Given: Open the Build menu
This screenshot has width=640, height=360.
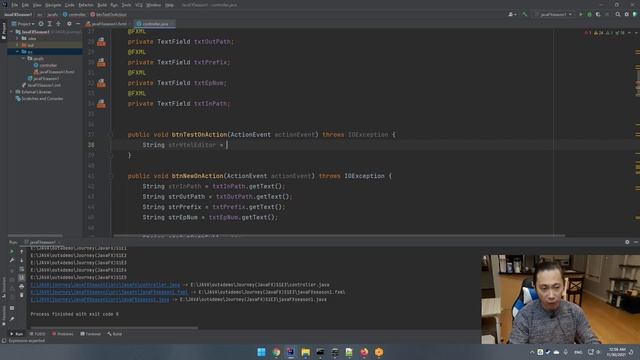Looking at the screenshot, I should tap(102, 5).
